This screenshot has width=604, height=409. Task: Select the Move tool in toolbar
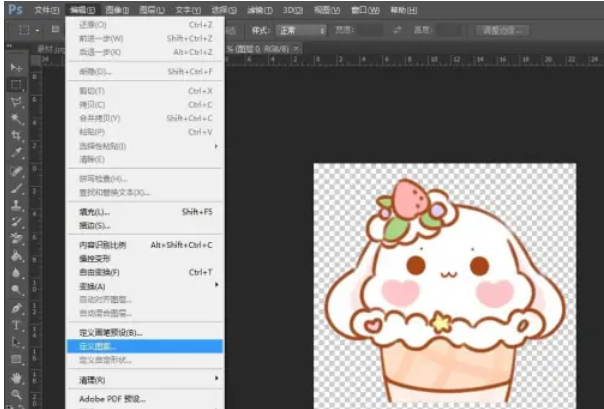click(16, 67)
